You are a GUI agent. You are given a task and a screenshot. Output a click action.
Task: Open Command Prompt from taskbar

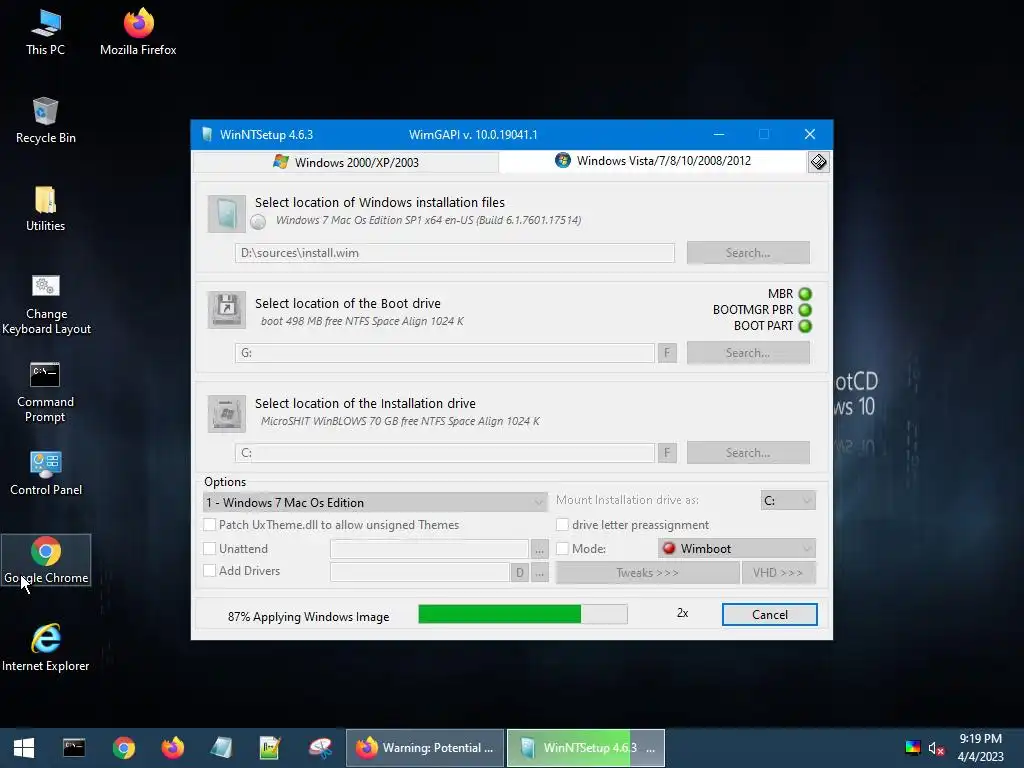[74, 748]
